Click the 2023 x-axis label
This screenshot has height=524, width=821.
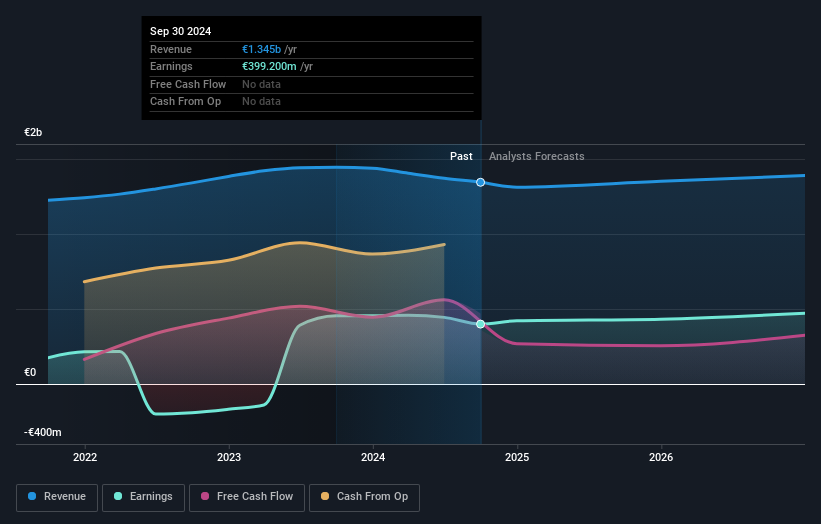pyautogui.click(x=229, y=457)
